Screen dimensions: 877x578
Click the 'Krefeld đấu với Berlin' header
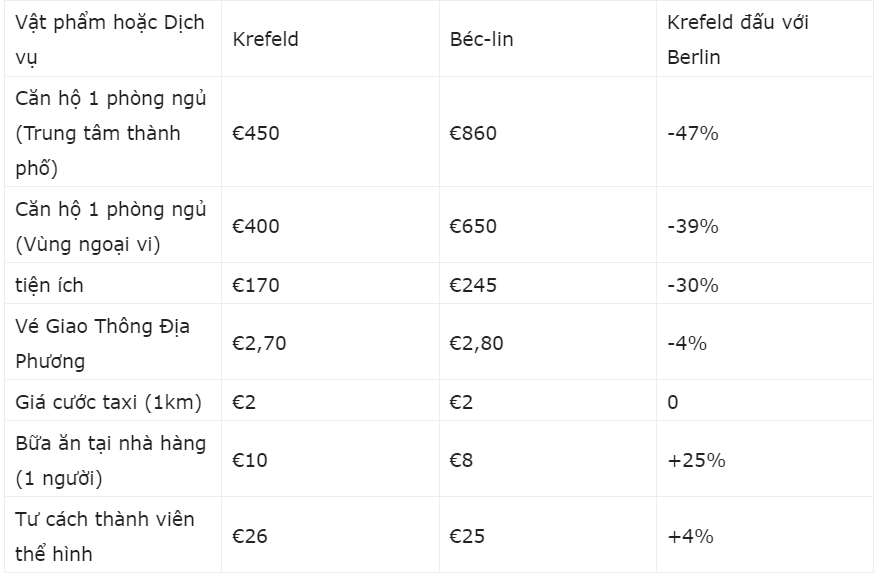click(x=738, y=39)
